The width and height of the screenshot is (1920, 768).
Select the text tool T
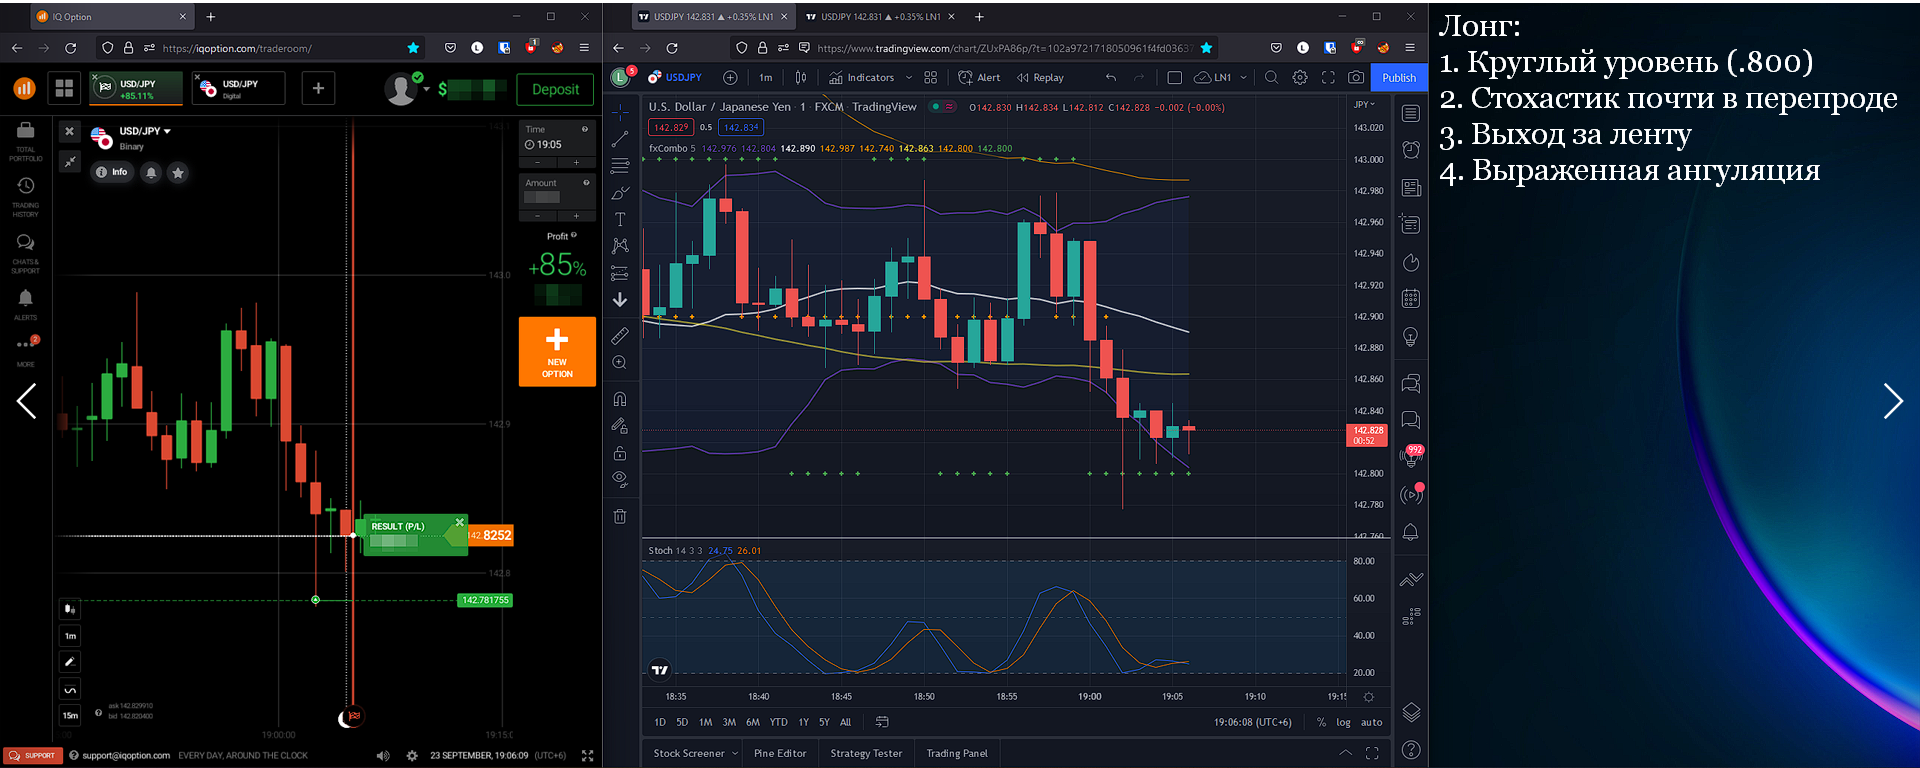[x=620, y=219]
